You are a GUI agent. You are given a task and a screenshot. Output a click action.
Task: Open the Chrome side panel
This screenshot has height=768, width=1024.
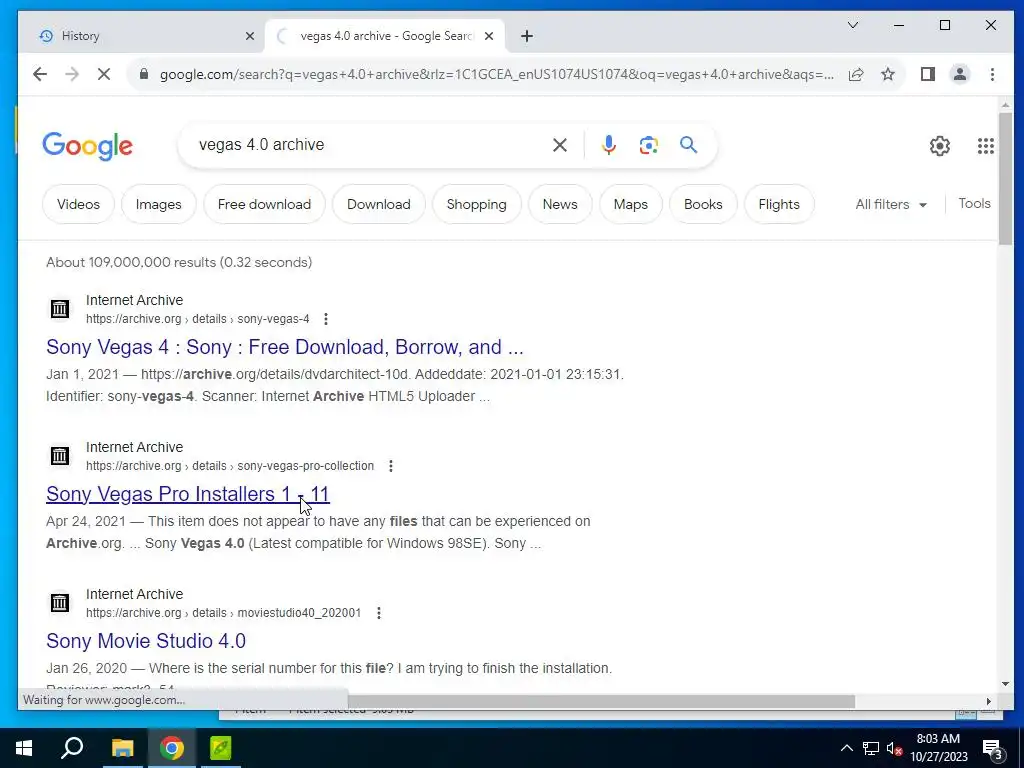coord(927,74)
